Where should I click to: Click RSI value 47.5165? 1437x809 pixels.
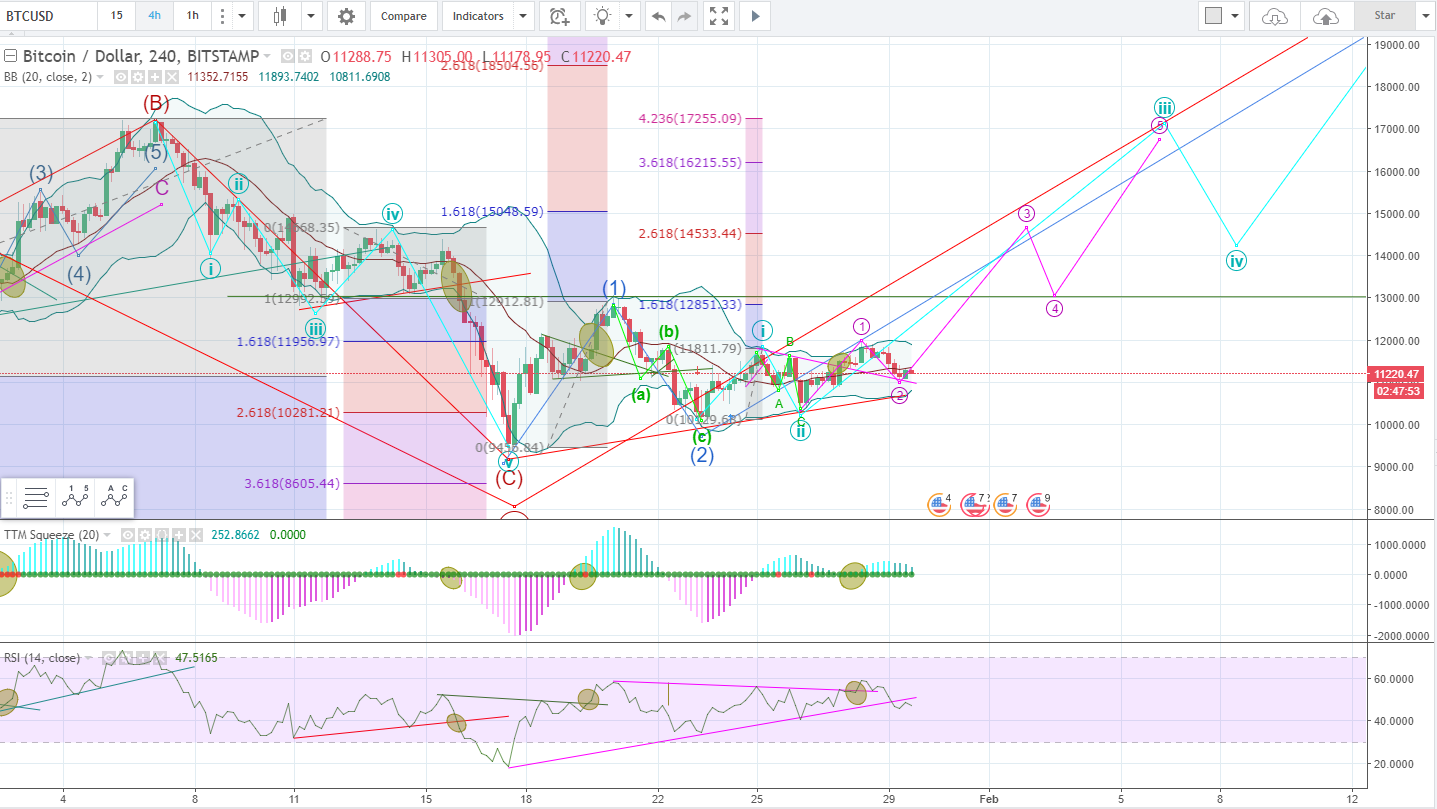pos(198,658)
